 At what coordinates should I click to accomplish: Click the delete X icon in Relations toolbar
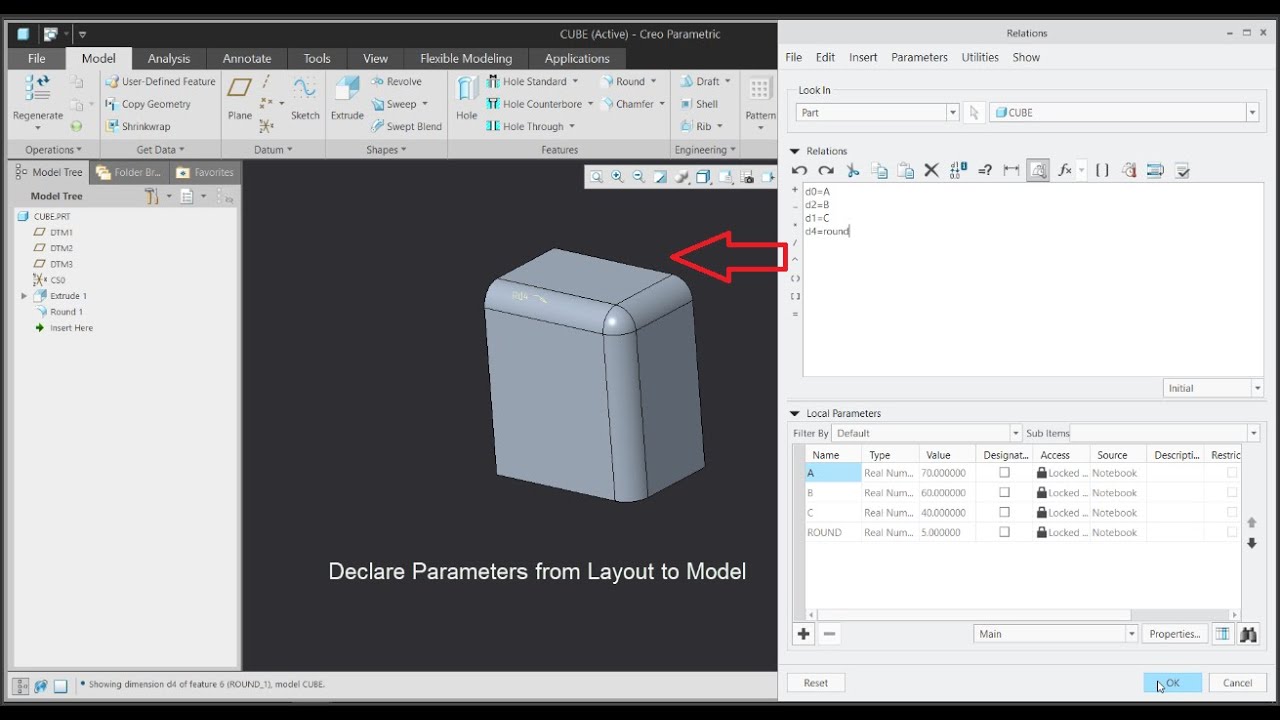[931, 171]
